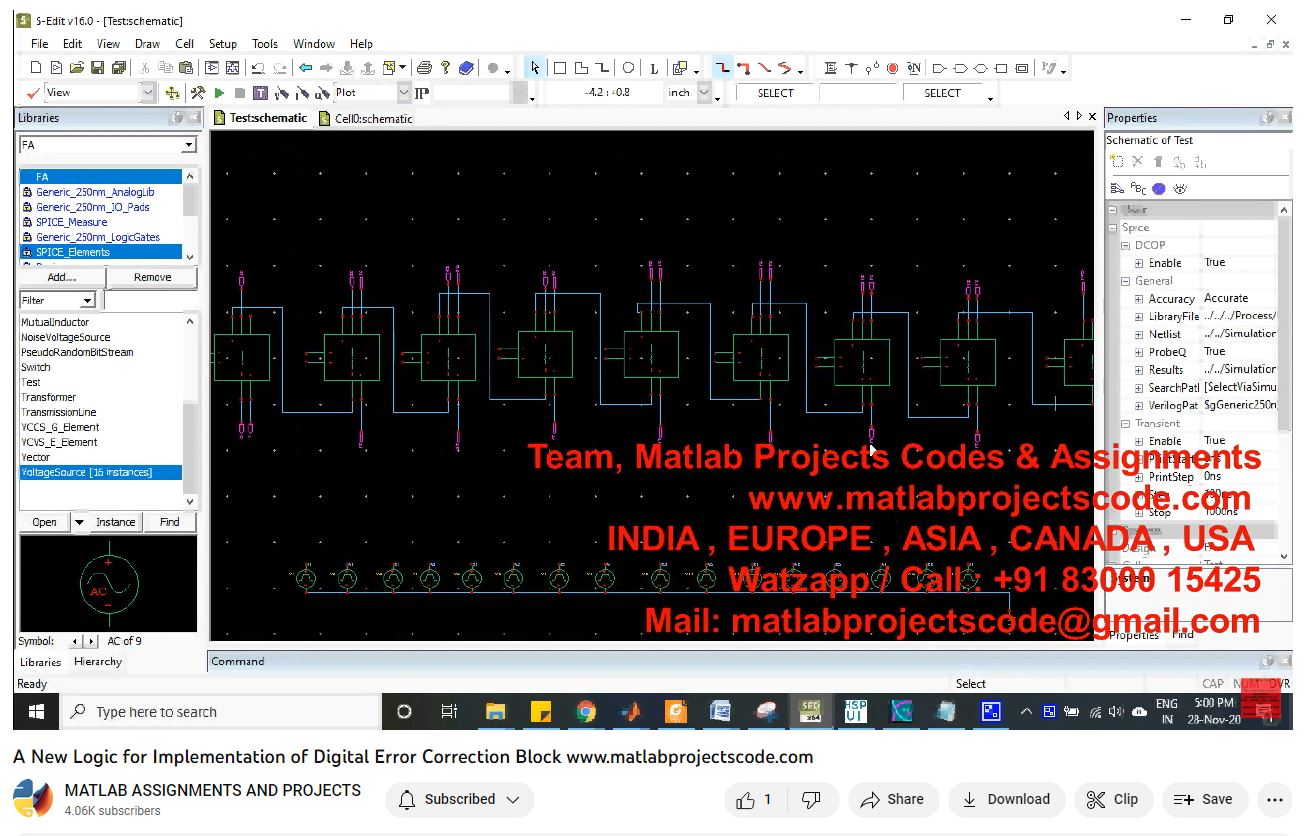Open the Cell menu
Viewport: 1307px width, 836px height.
coord(185,44)
